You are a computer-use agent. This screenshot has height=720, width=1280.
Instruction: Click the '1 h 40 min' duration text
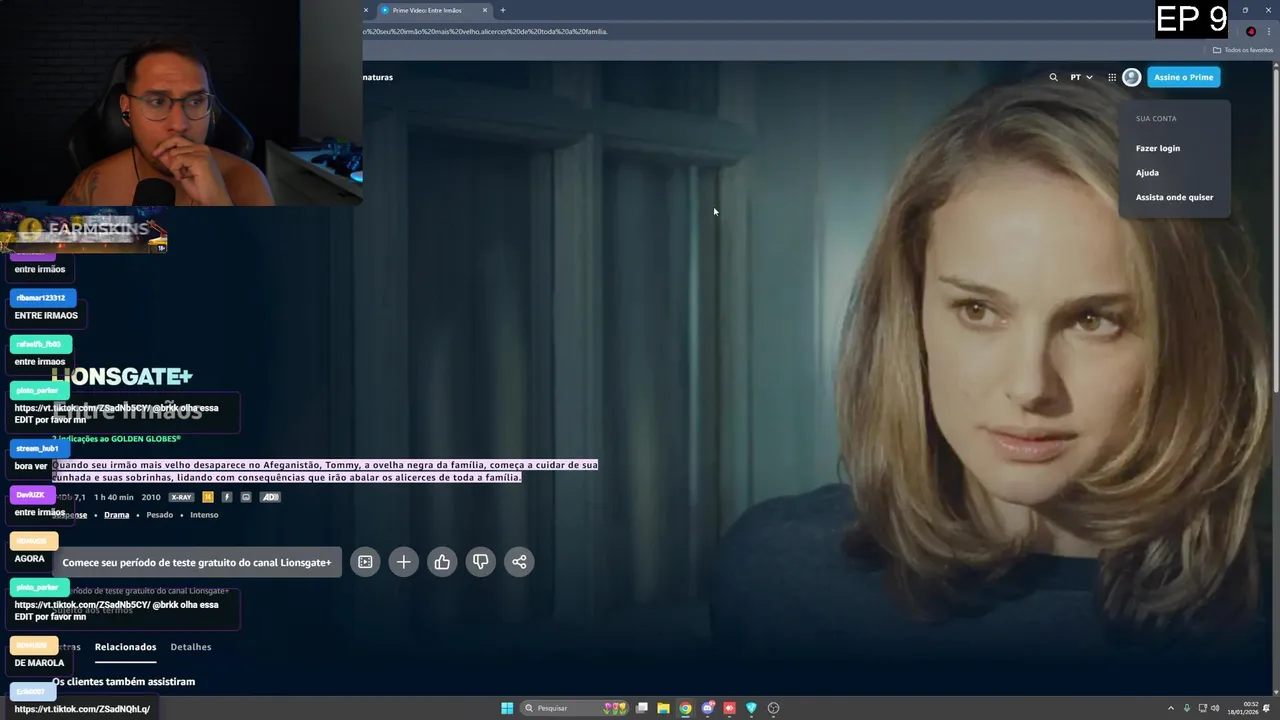coord(113,497)
